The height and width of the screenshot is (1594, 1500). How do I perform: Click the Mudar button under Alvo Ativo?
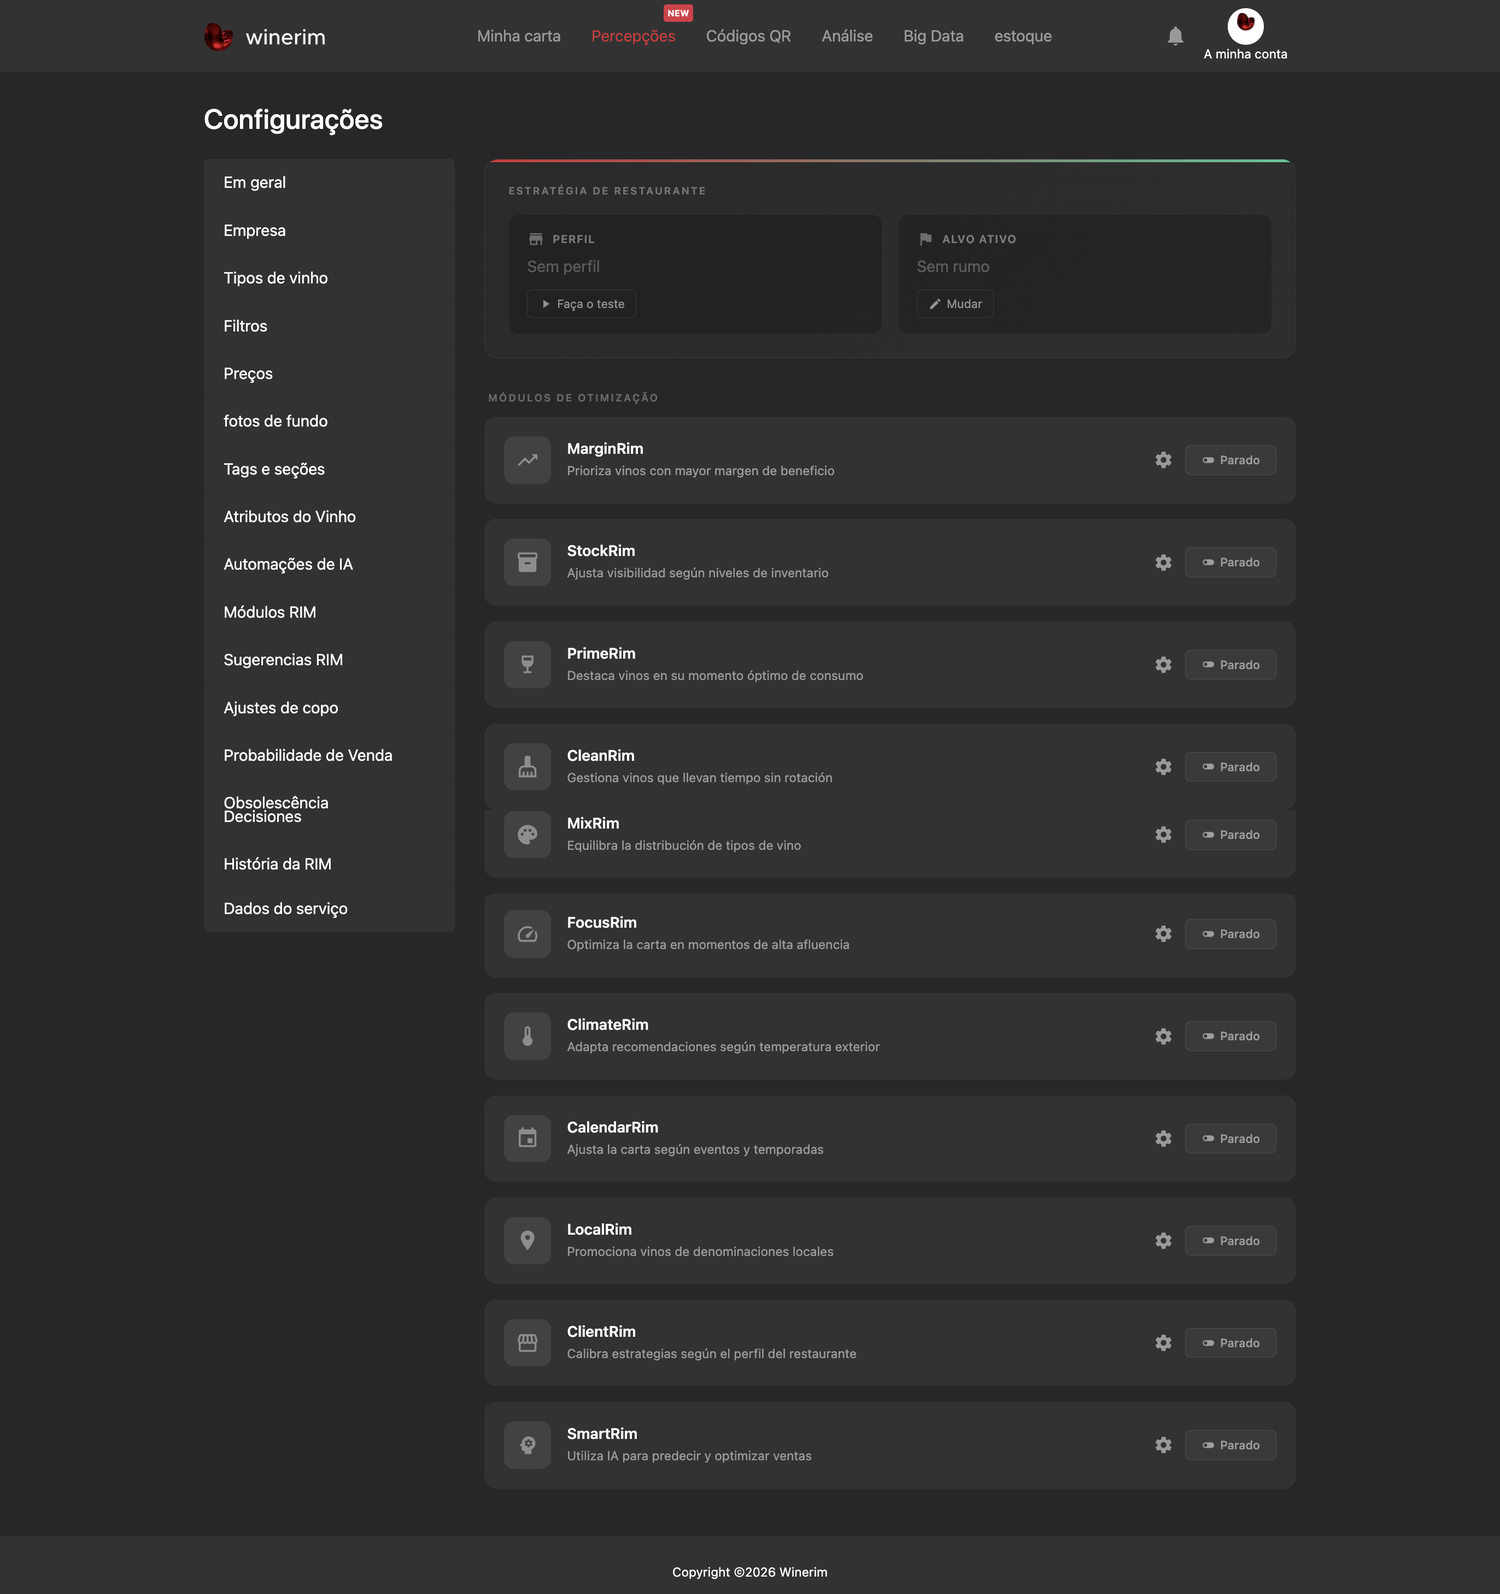coord(955,304)
